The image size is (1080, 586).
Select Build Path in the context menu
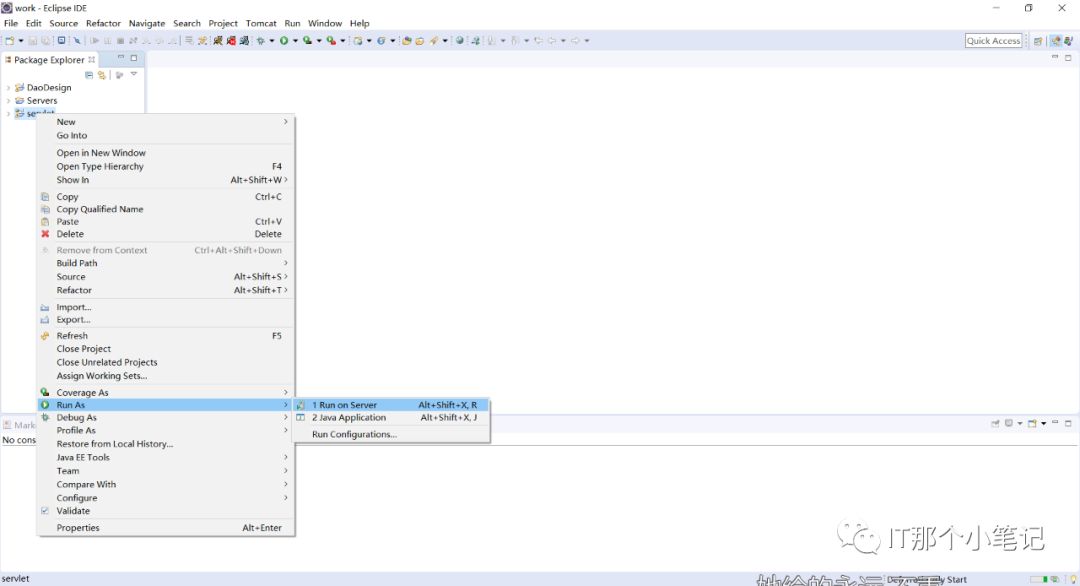click(165, 263)
